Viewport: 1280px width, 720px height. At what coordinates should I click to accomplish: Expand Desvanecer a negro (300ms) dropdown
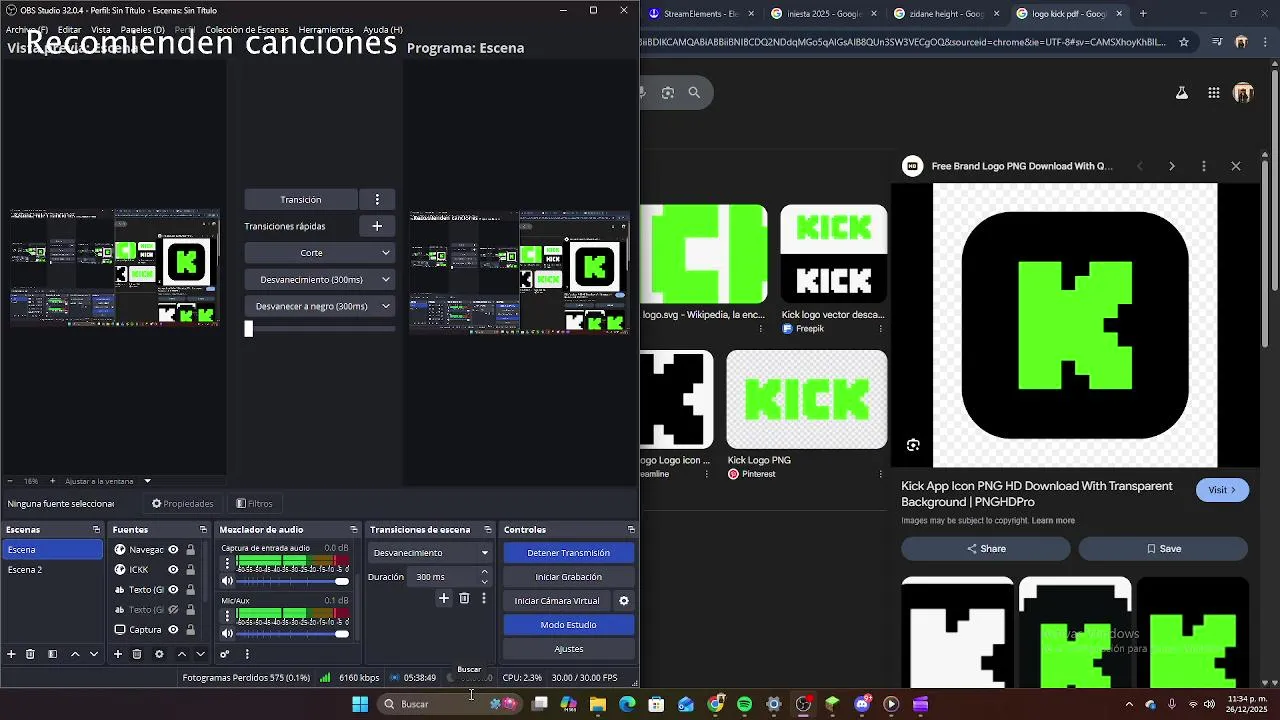coord(385,307)
